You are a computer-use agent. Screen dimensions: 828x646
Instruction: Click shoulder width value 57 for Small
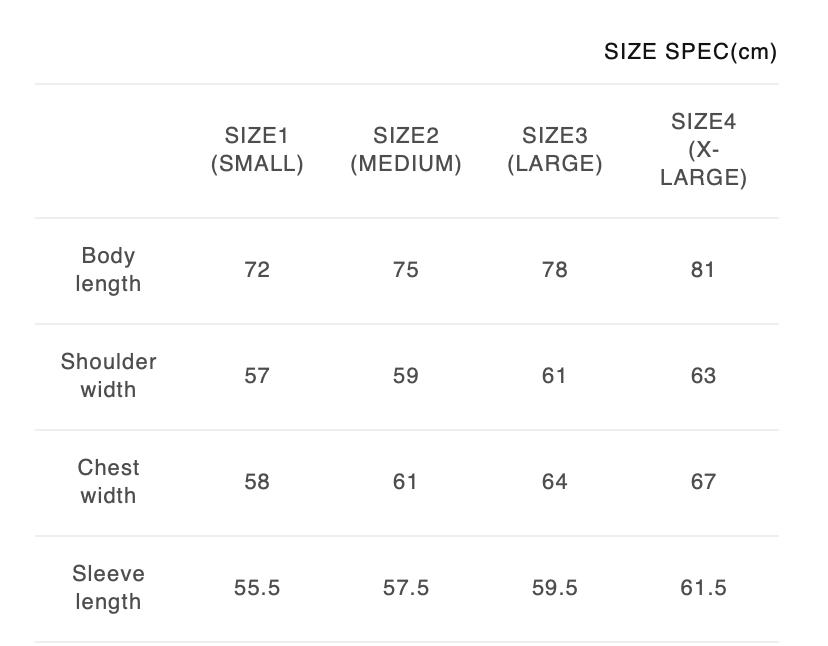[257, 376]
